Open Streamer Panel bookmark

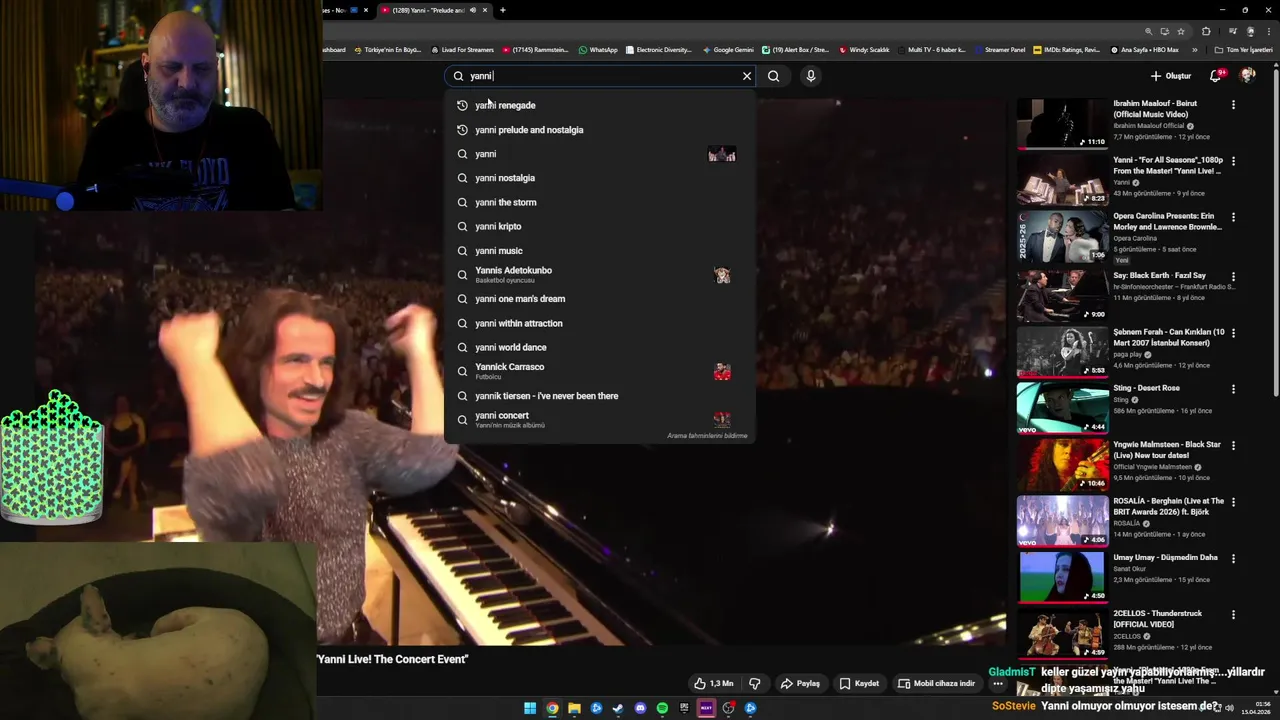1000,49
